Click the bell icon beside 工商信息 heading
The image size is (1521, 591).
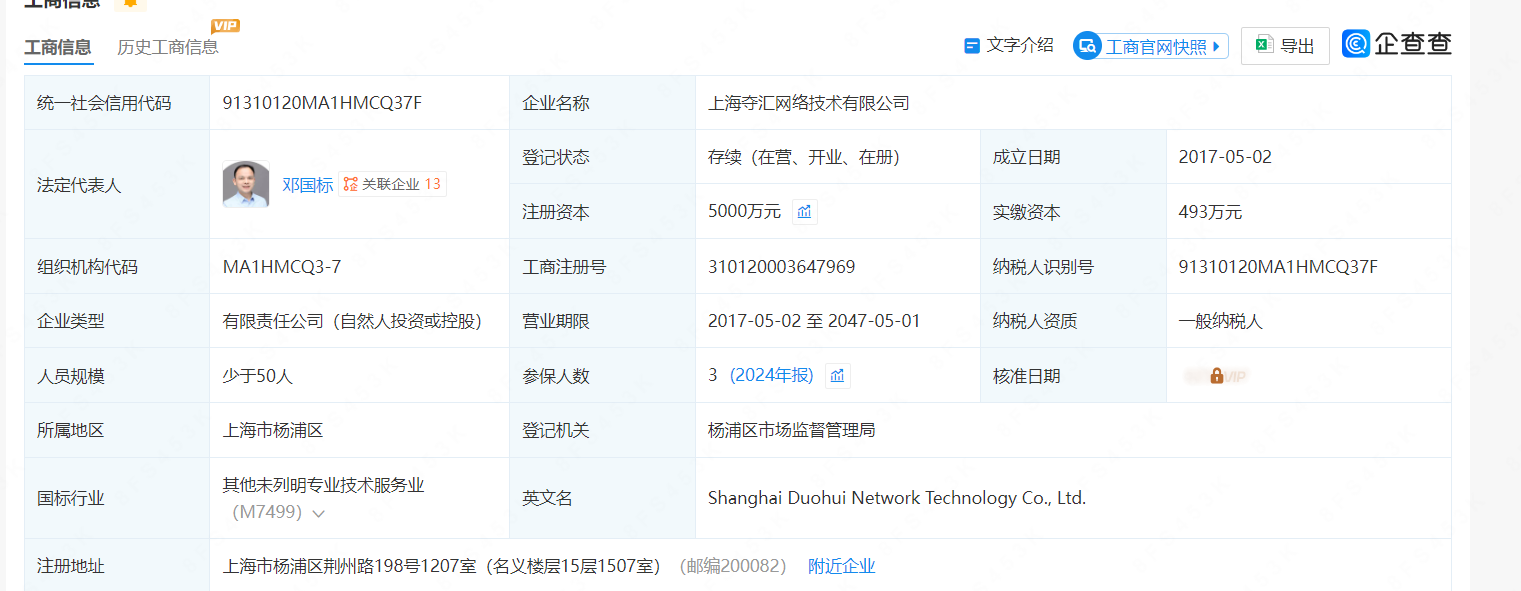(x=129, y=3)
